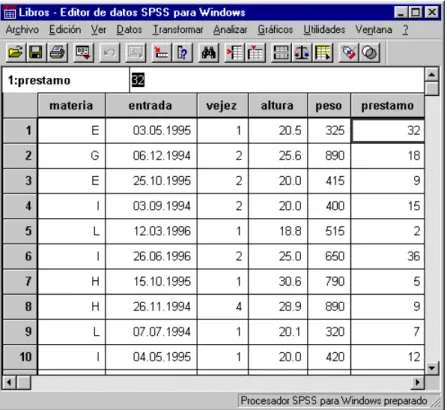
Task: Open the Ver menu
Action: pos(99,30)
